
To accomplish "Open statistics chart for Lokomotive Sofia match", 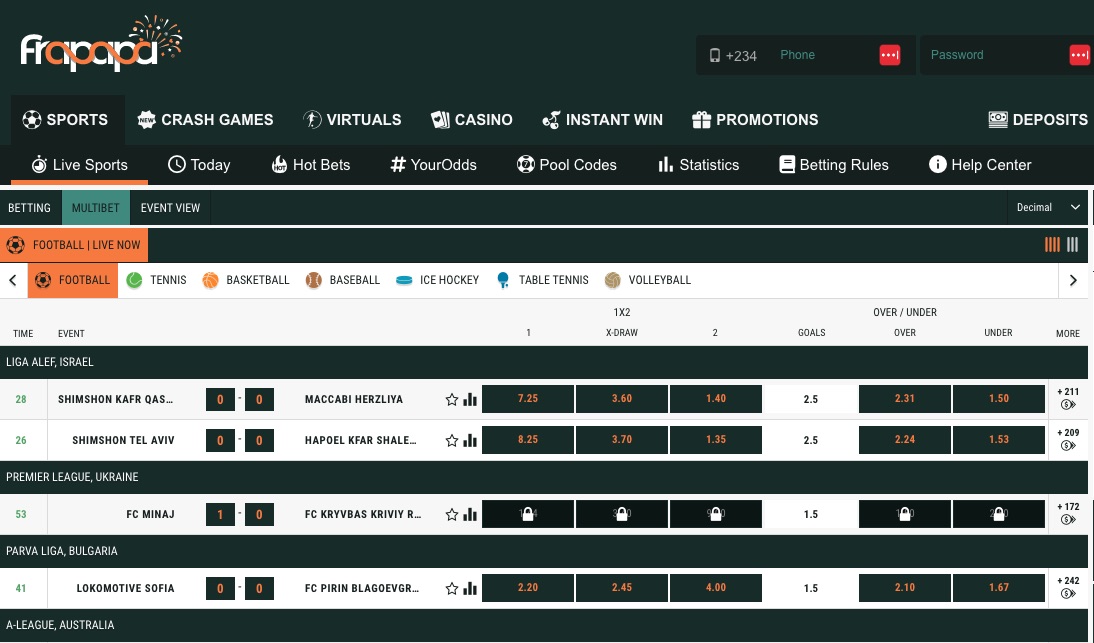I will [x=470, y=589].
